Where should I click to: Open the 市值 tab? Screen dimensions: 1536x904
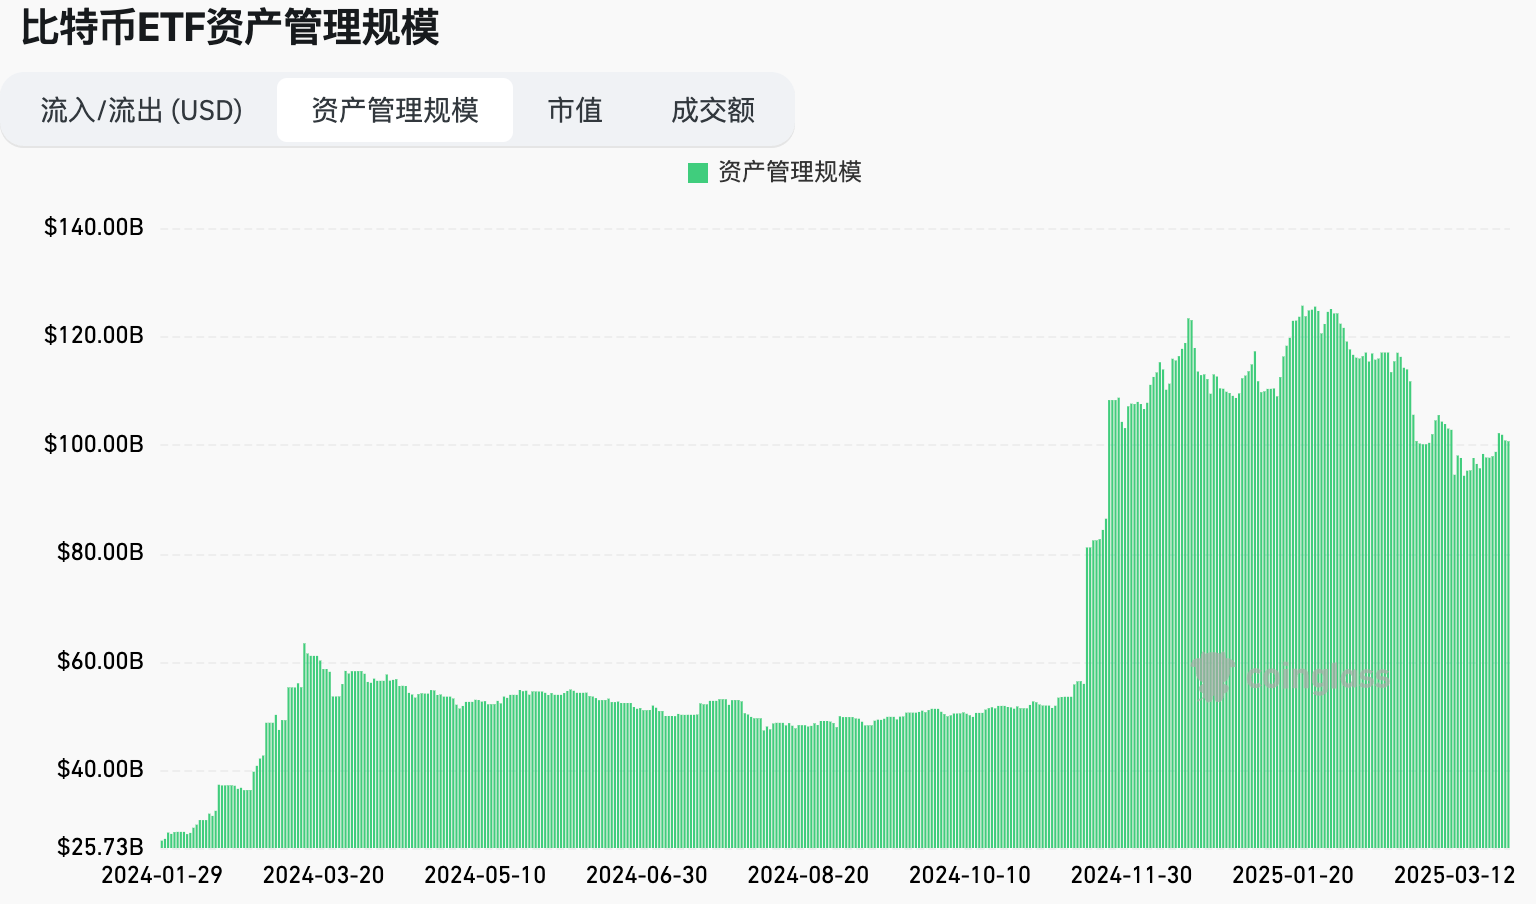coord(575,110)
